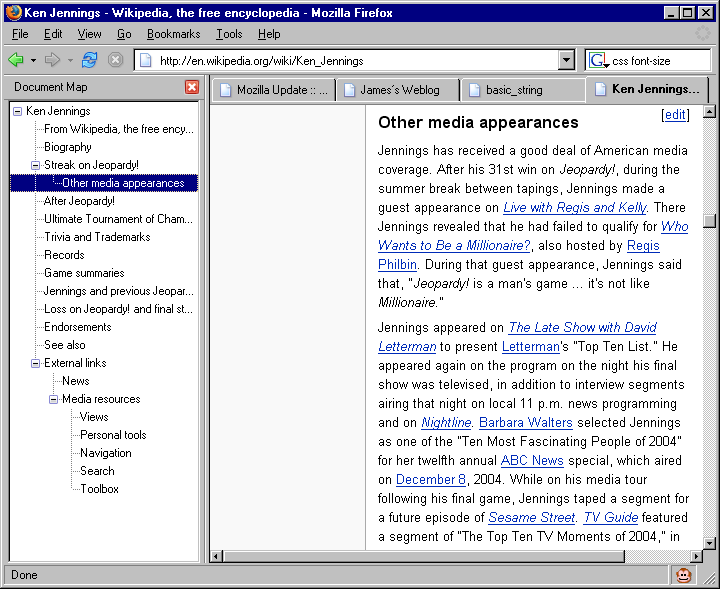Screen dimensions: 720x589
Task: Select Biography in the Document Map
Action: pyautogui.click(x=68, y=147)
